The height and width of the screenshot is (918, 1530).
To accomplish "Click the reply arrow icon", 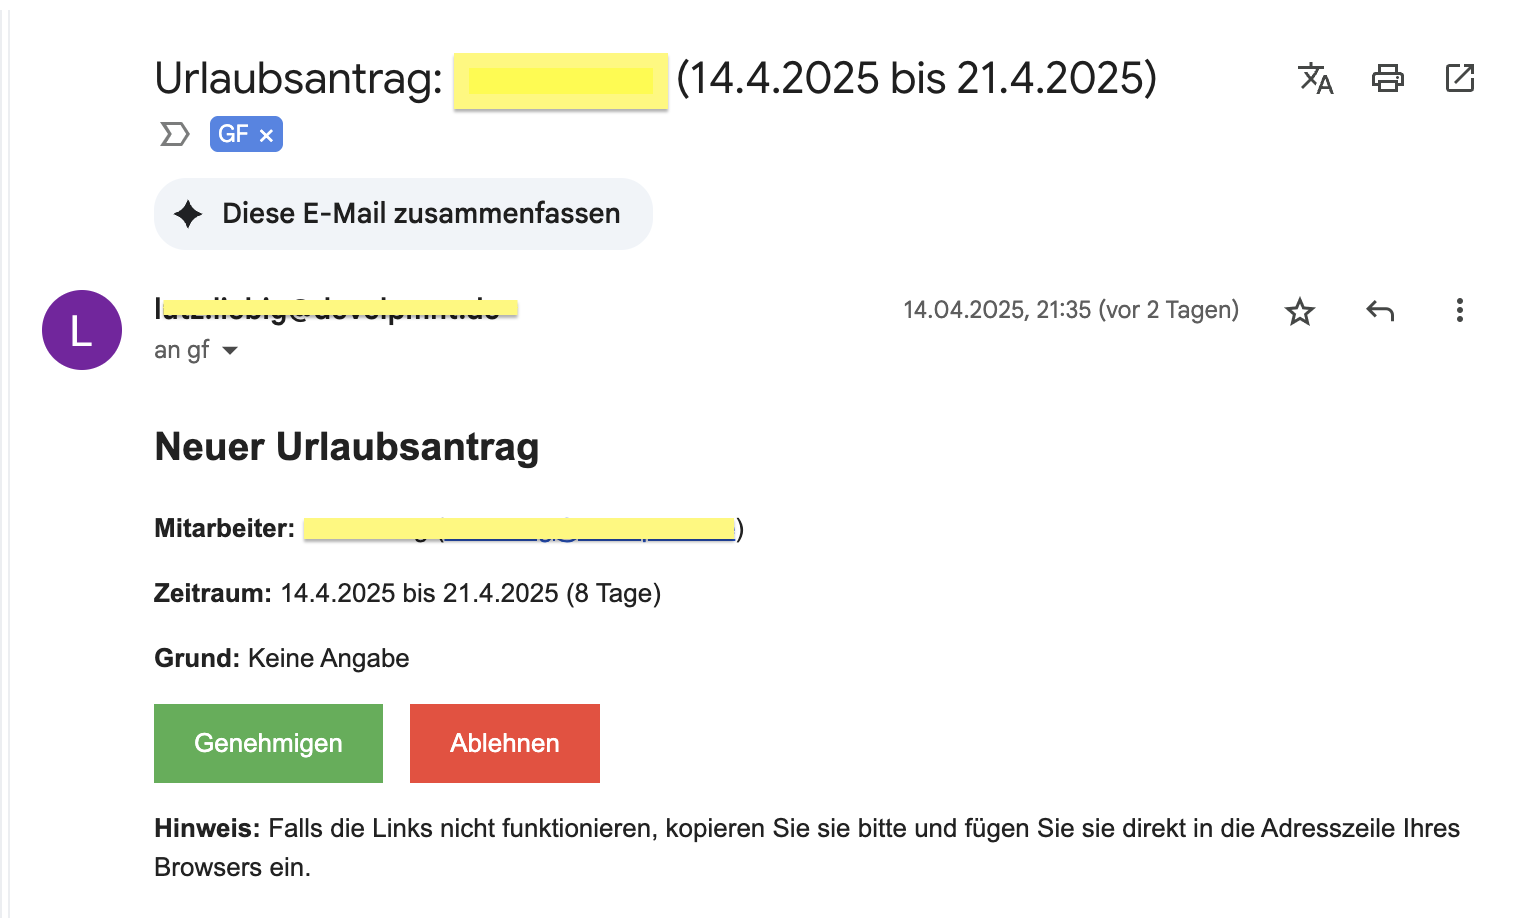I will tap(1379, 311).
